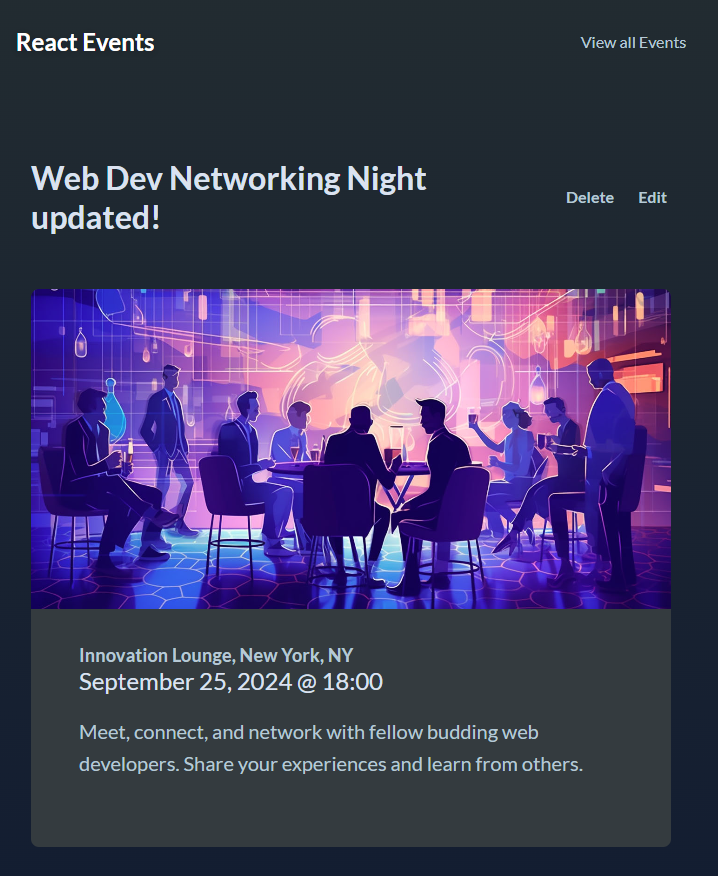Click the event banner illustration
718x876 pixels.
click(x=351, y=449)
